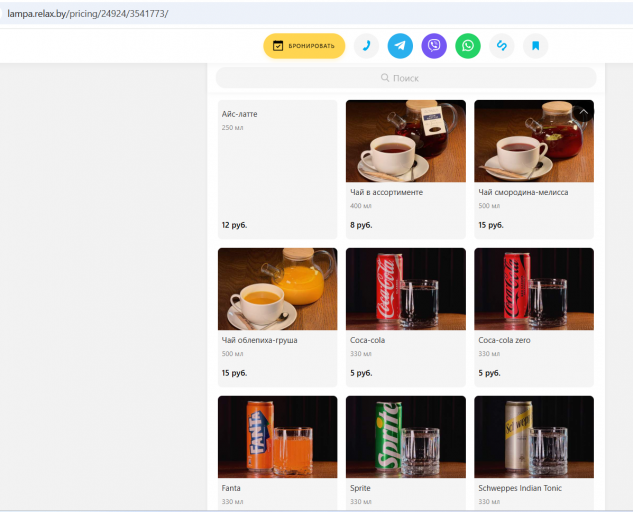Viewport: 633px width, 512px height.
Task: Open the Sprite can photo
Action: click(x=406, y=437)
